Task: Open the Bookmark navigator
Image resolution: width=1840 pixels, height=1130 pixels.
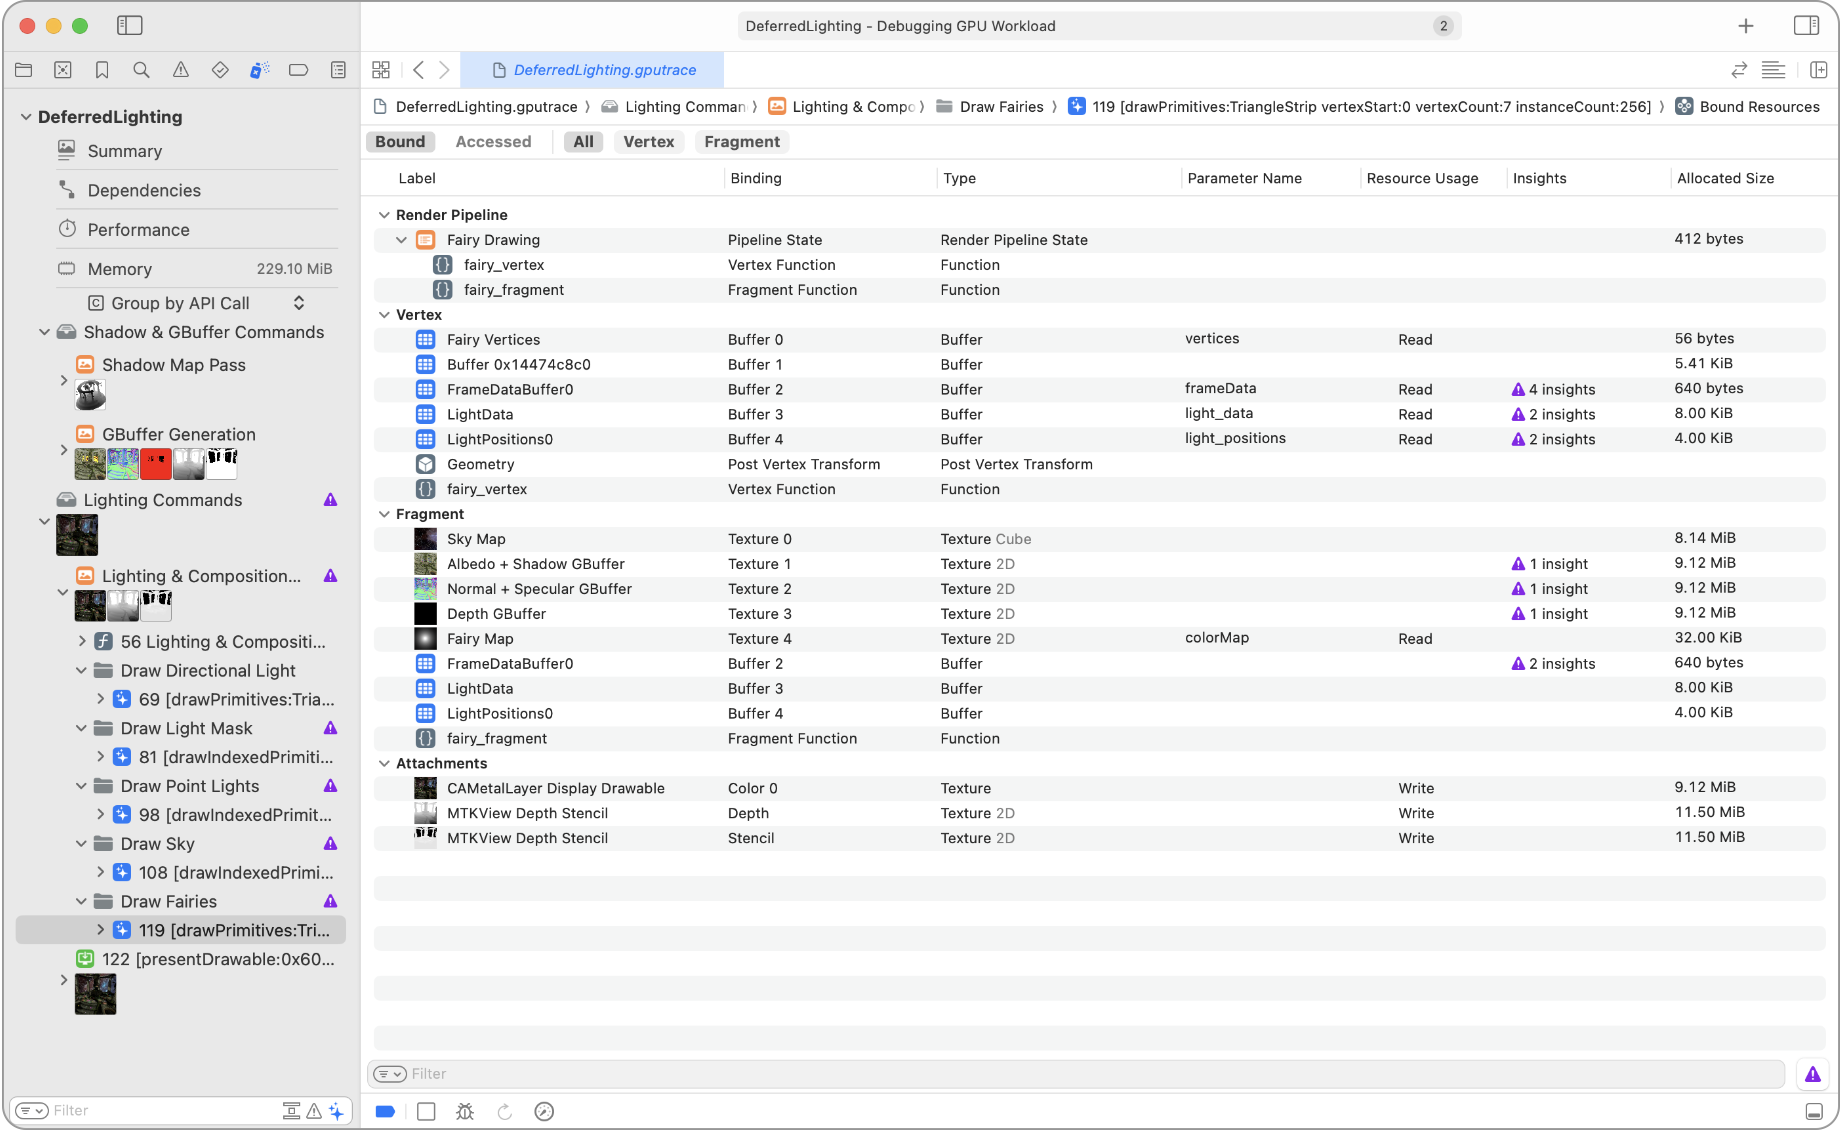Action: 101,70
